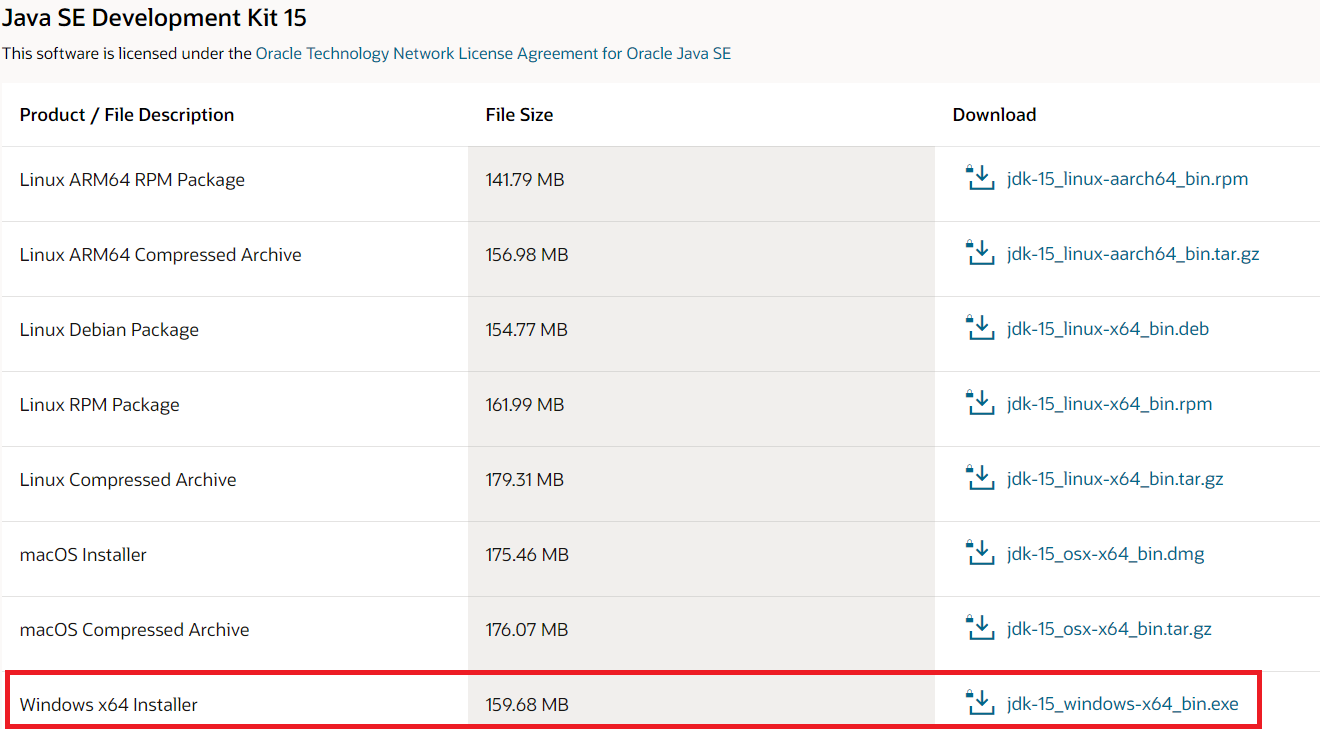Download jdk-15_linux-aarch64_bin.rpm link
The image size is (1320, 729).
pyautogui.click(x=1128, y=180)
